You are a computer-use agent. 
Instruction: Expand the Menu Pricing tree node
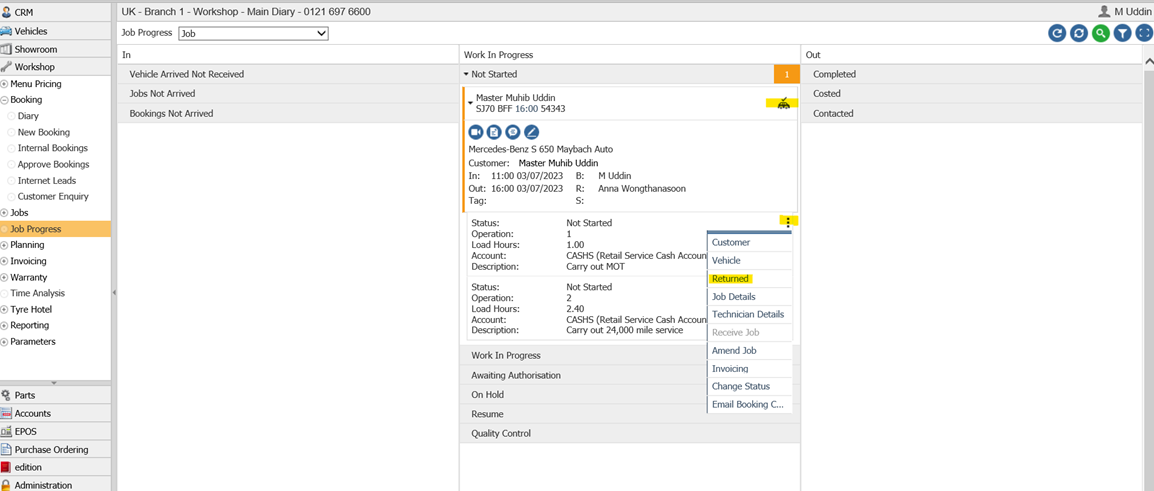(x=4, y=84)
